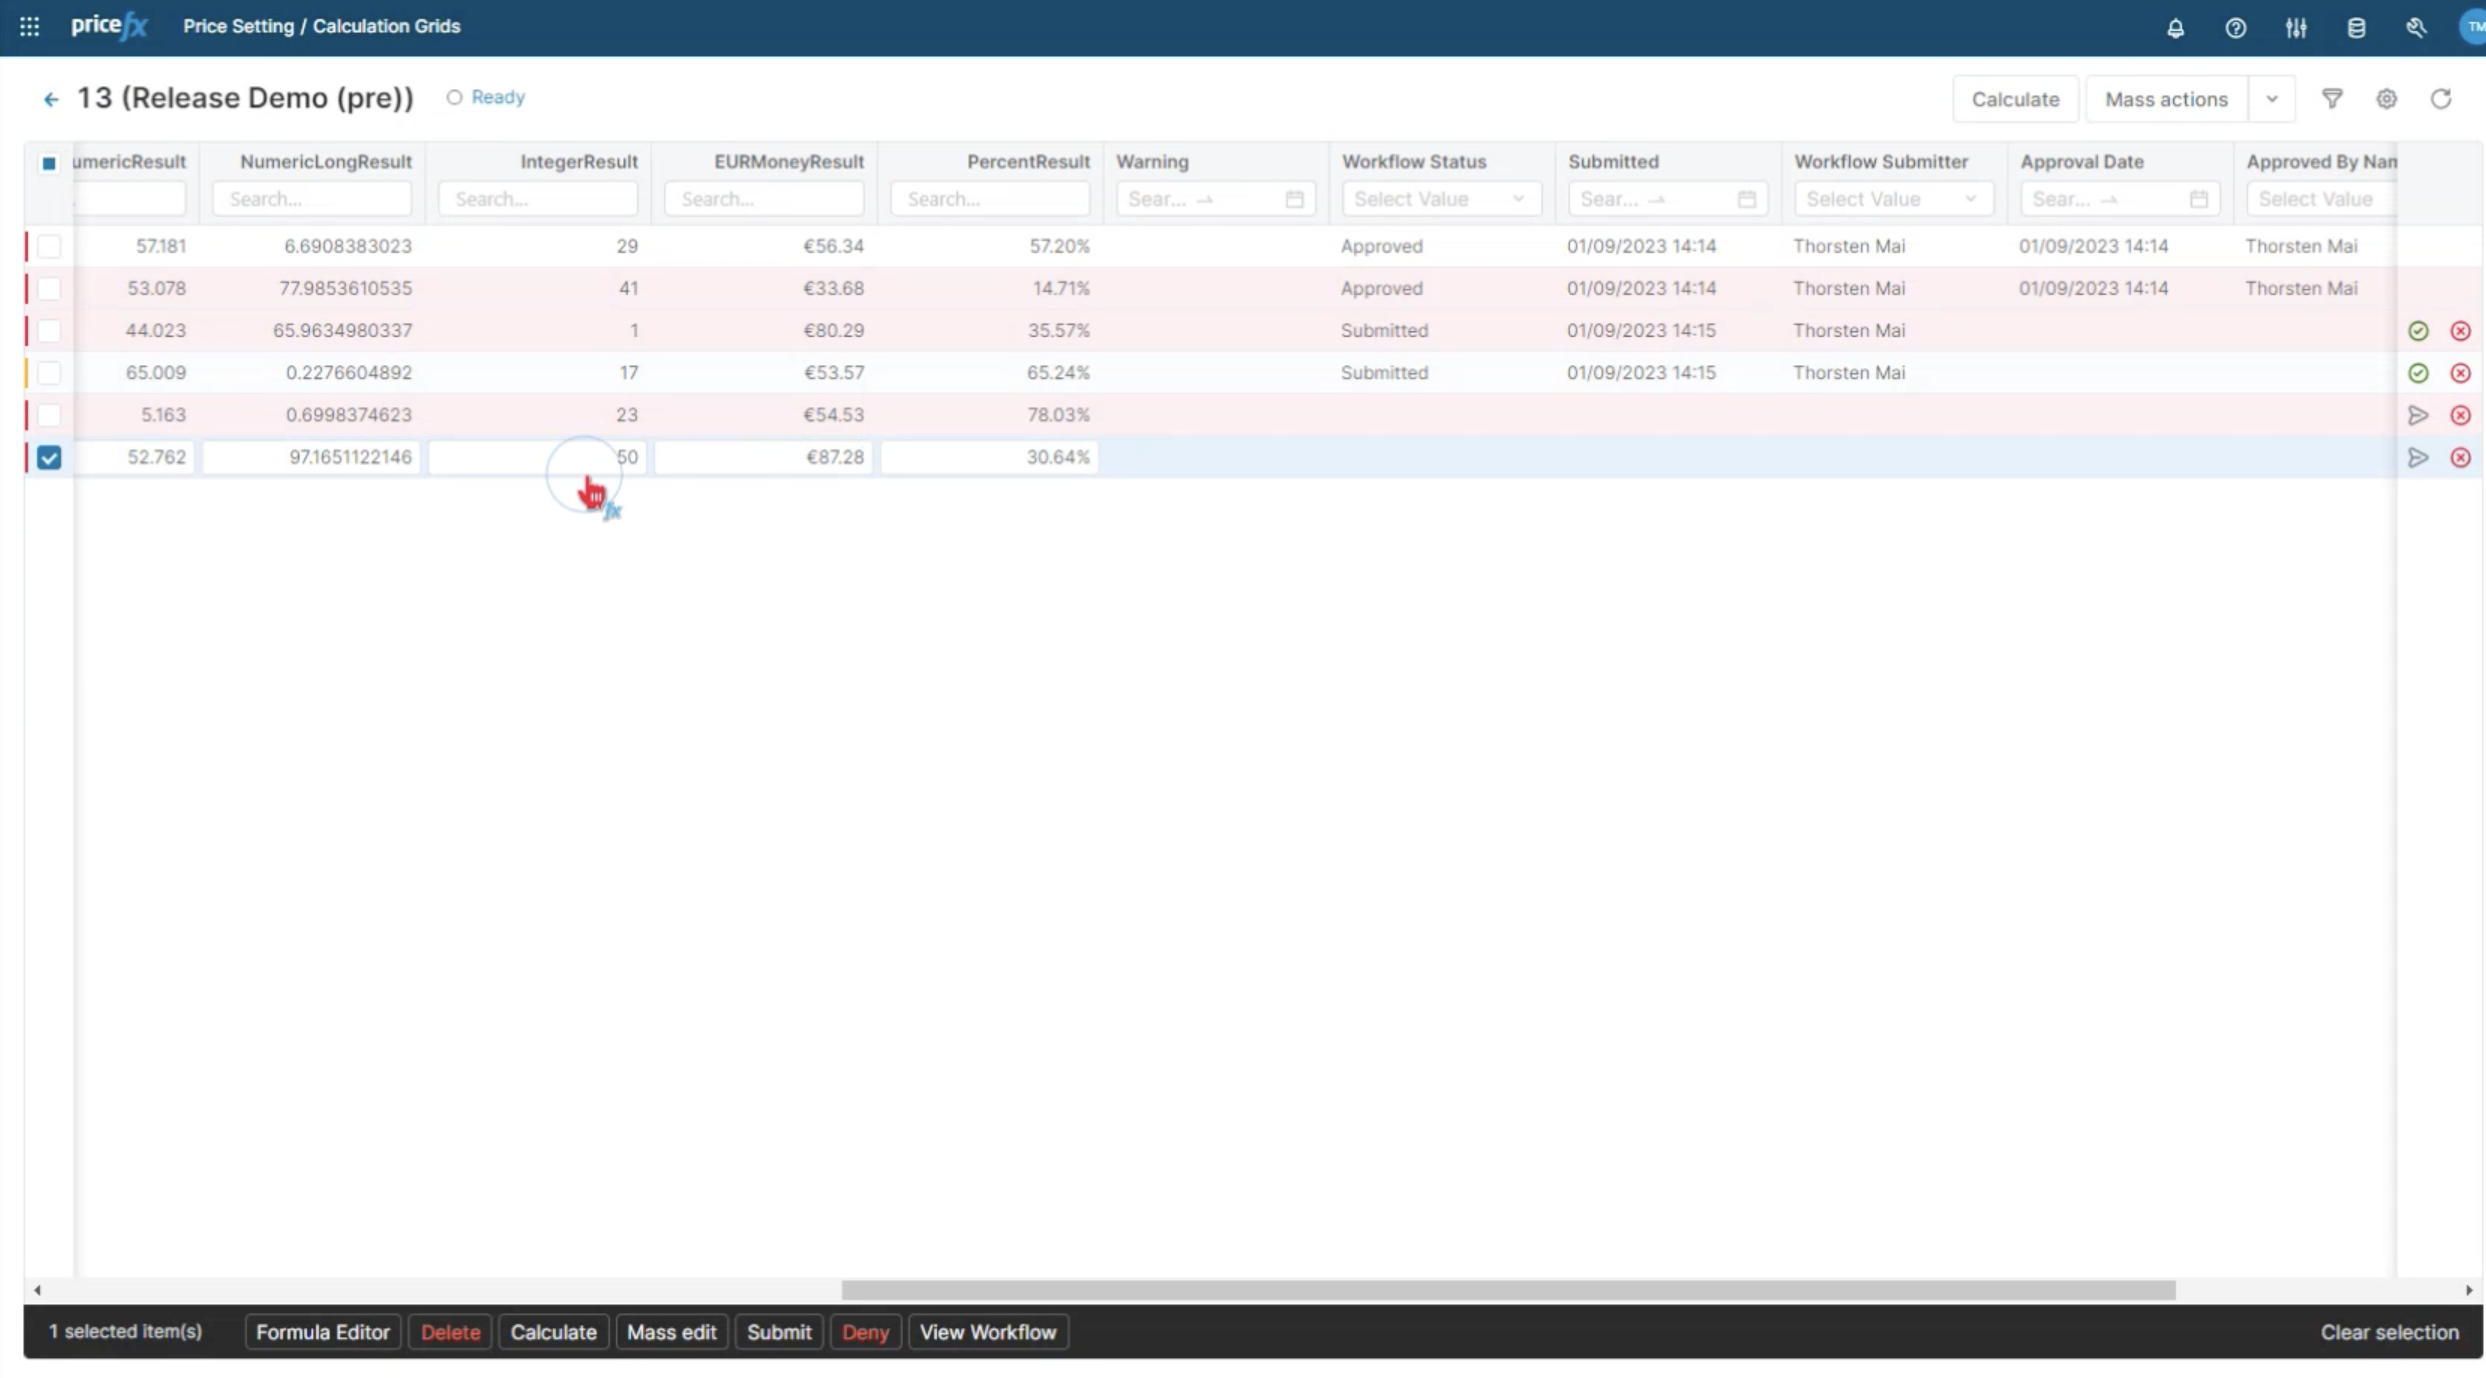Open the help question mark icon

point(2235,28)
